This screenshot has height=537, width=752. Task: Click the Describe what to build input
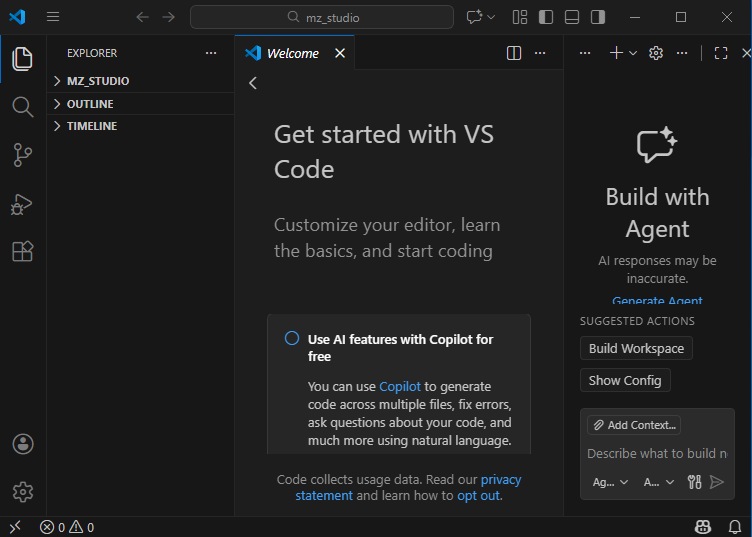pyautogui.click(x=657, y=454)
